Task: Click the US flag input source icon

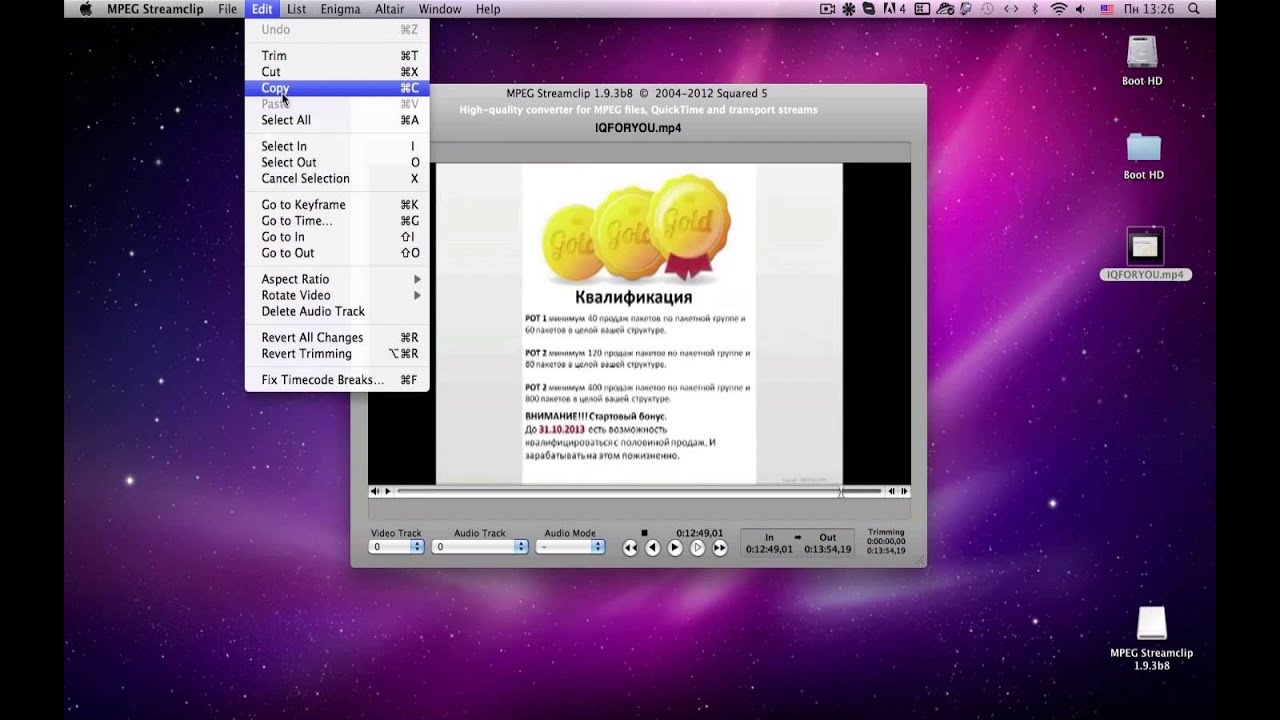Action: coord(1107,9)
